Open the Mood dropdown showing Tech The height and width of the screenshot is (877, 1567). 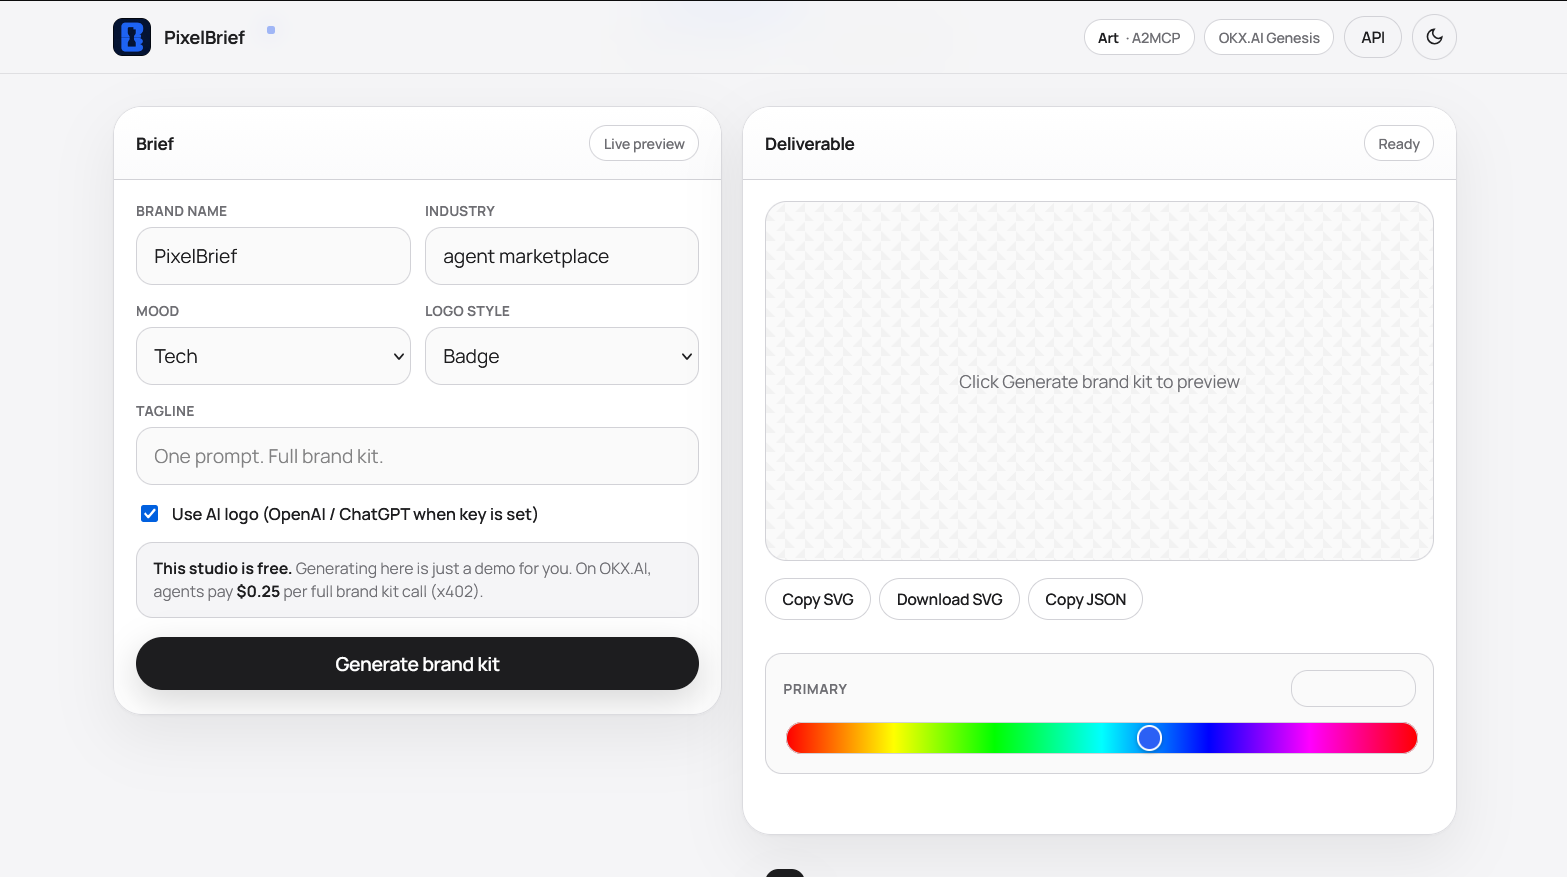273,356
